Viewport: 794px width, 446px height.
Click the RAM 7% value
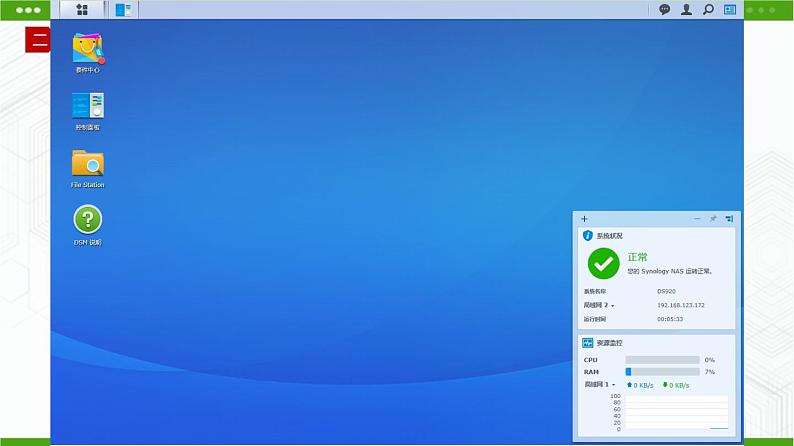pos(709,372)
